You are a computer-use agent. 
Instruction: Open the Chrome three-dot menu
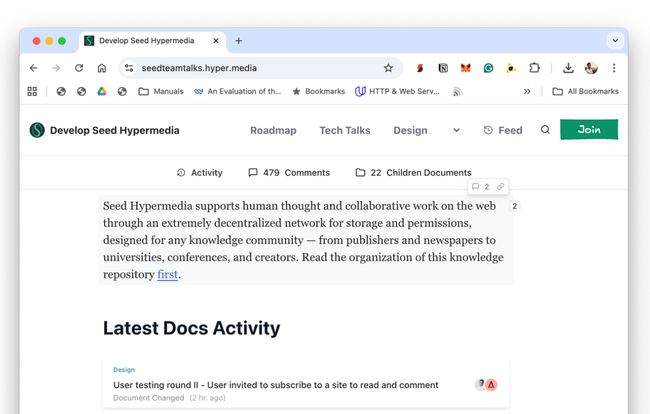(x=614, y=68)
